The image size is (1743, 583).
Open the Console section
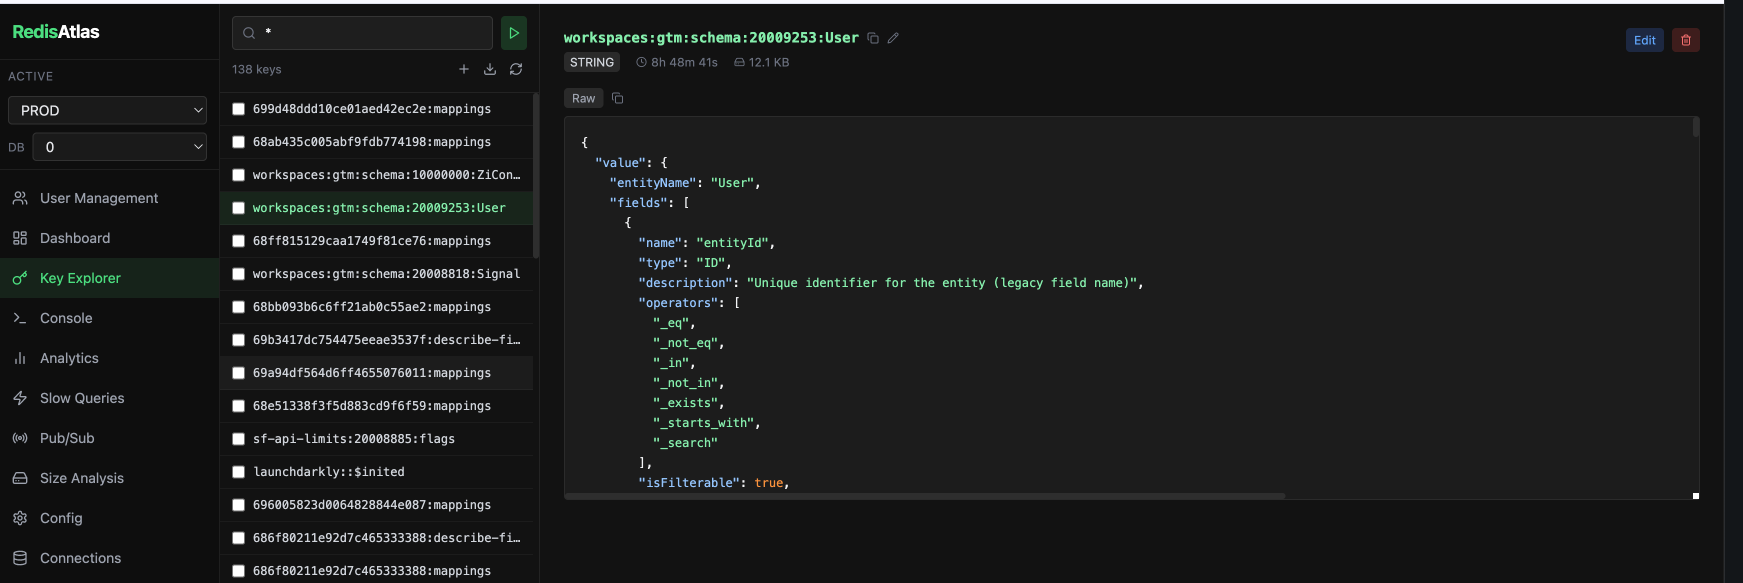coord(109,318)
